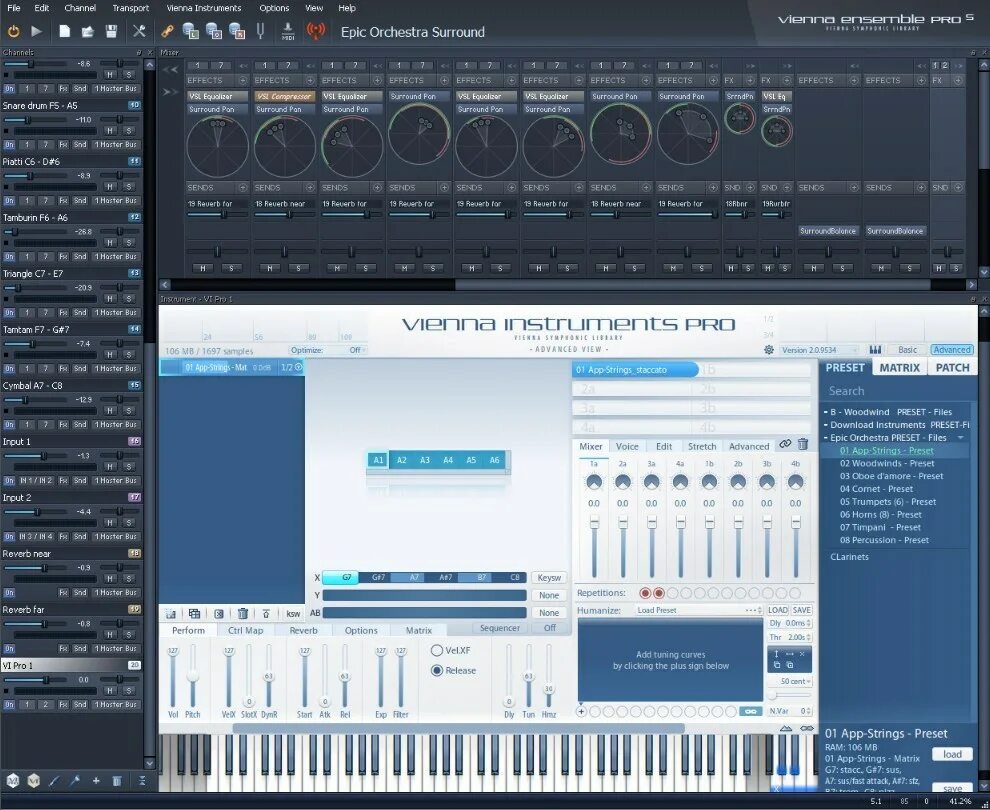
Task: Click the load button for 01 App-Strings Preset
Action: tap(952, 754)
